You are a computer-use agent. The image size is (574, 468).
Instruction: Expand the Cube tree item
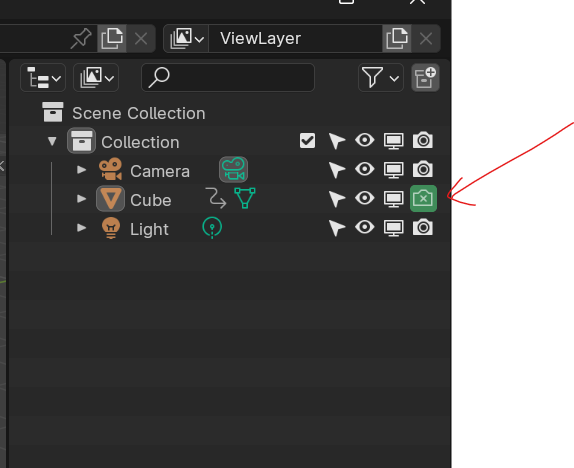[x=81, y=199]
